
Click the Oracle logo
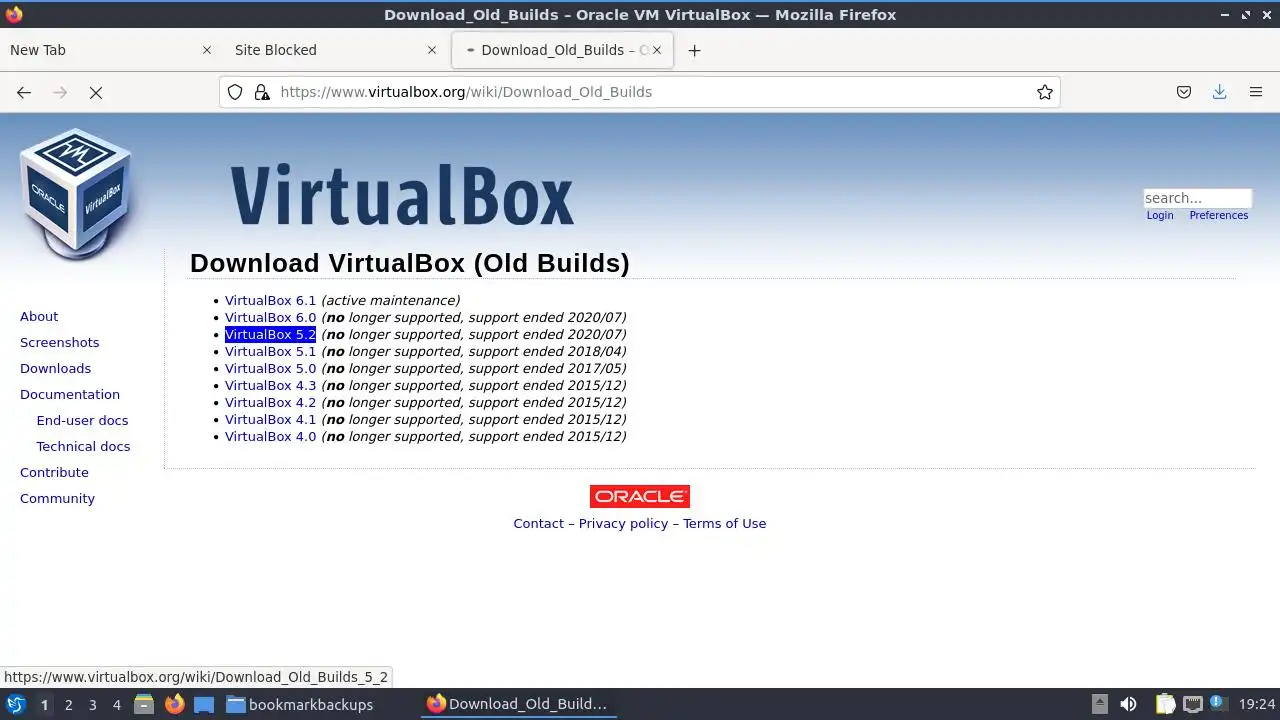coord(640,496)
